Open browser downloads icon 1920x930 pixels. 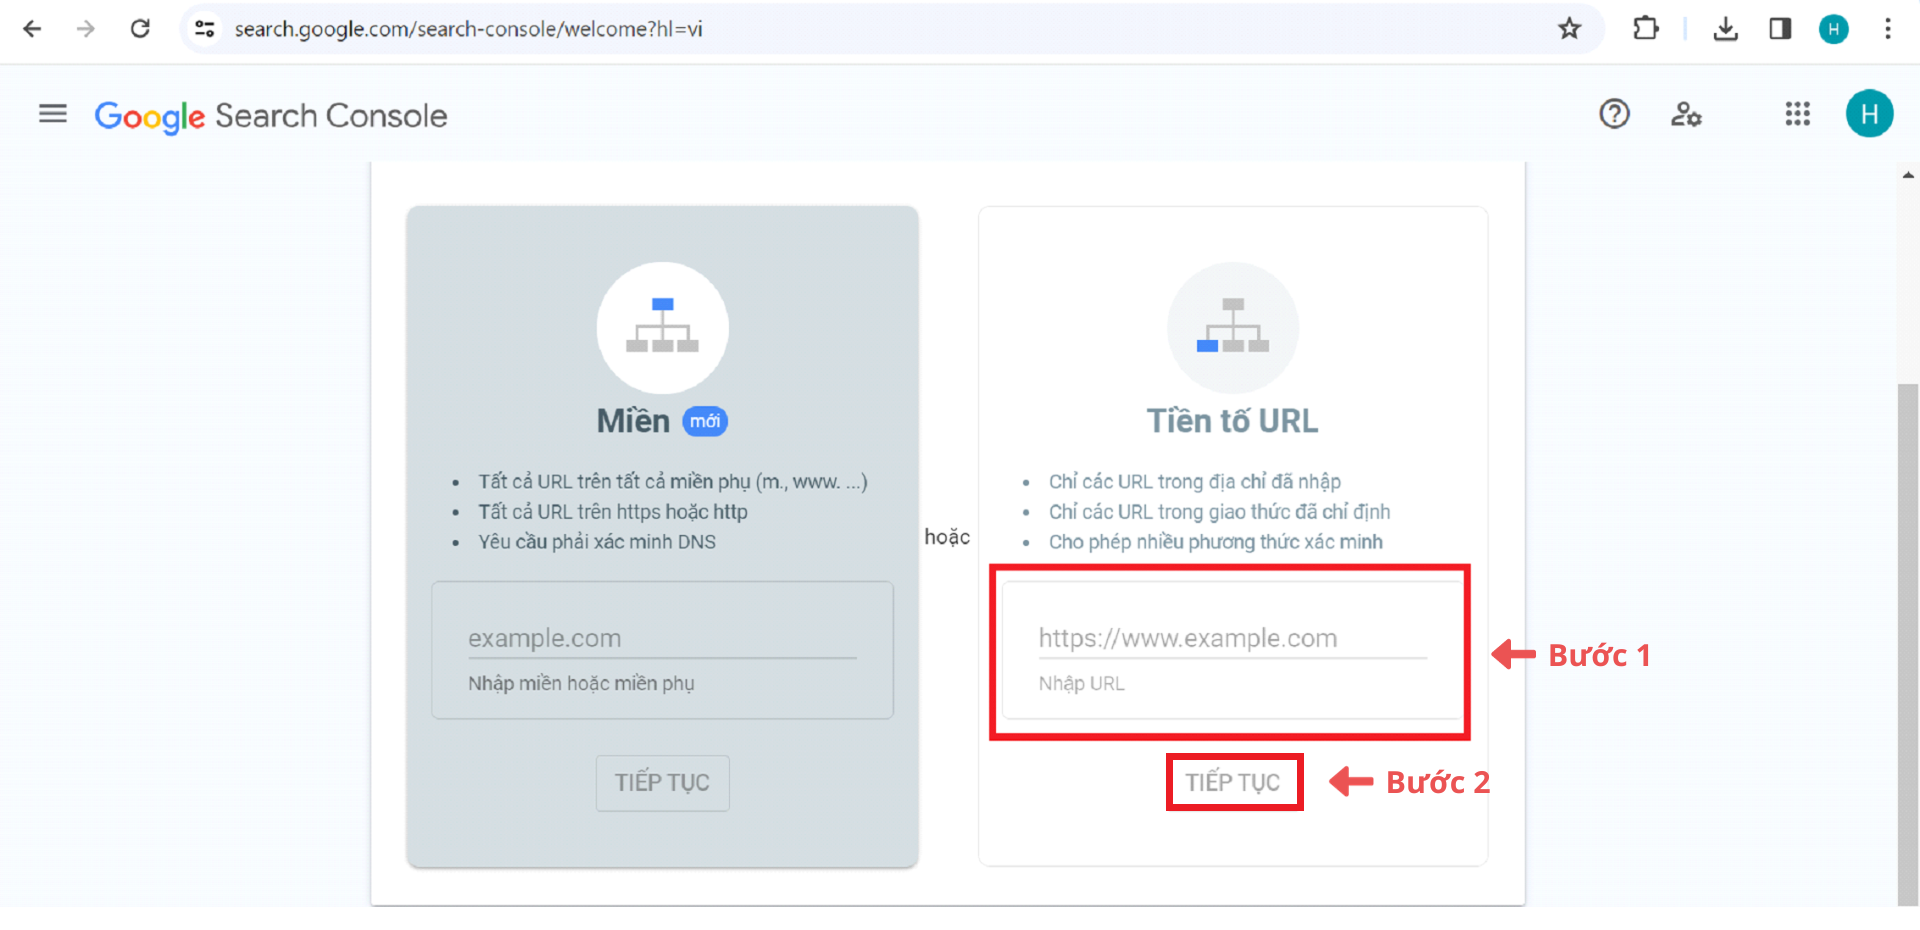[1725, 29]
